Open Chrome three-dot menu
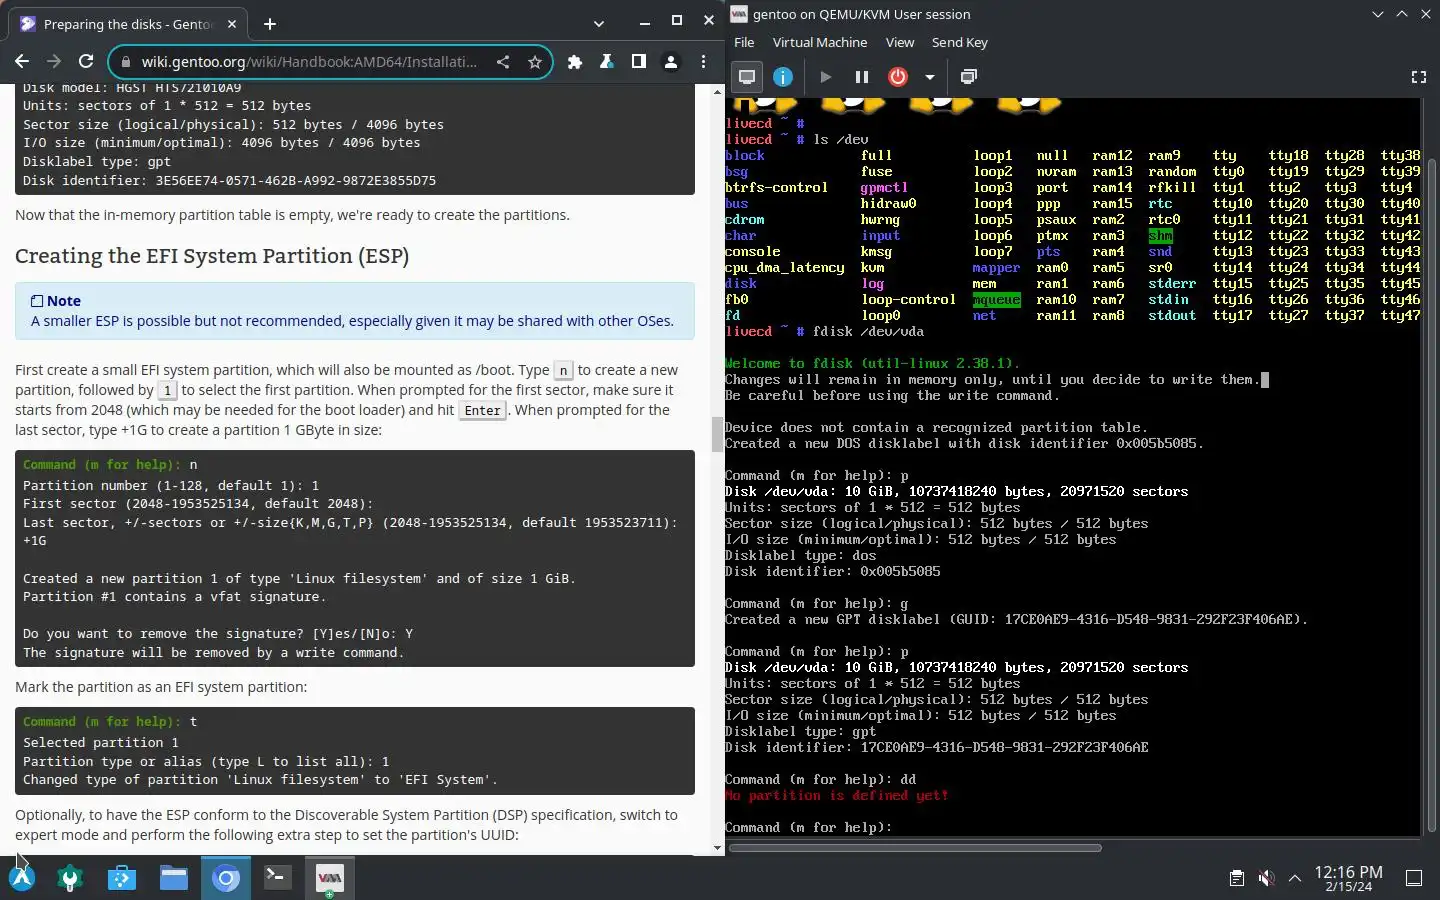Screen dimensions: 1440x900 click(x=703, y=62)
